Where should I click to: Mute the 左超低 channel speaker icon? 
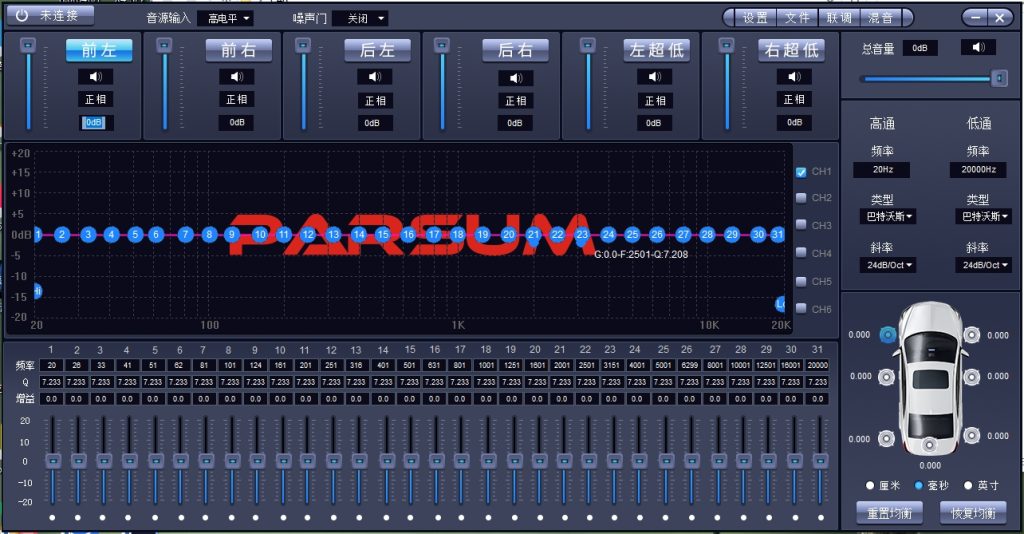pos(654,77)
